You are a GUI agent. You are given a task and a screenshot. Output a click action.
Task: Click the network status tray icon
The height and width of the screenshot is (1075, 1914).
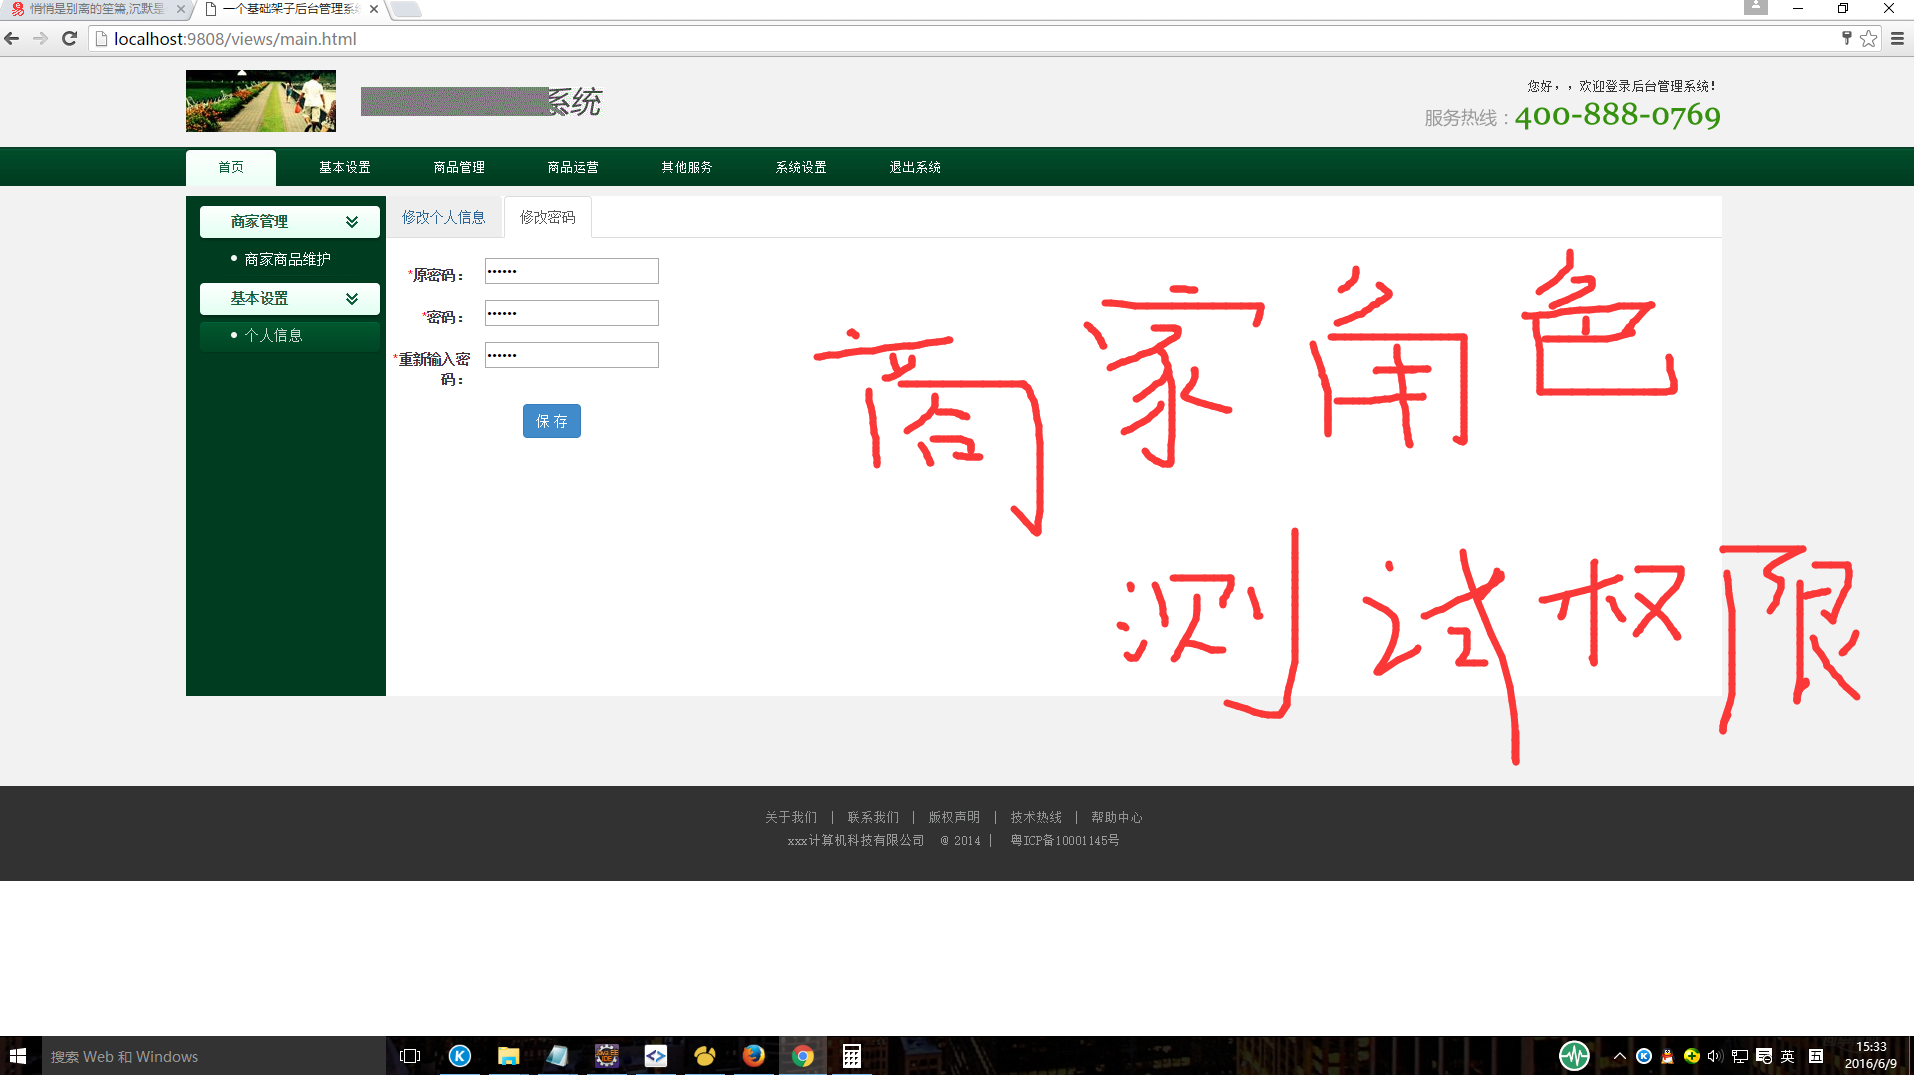(1740, 1056)
